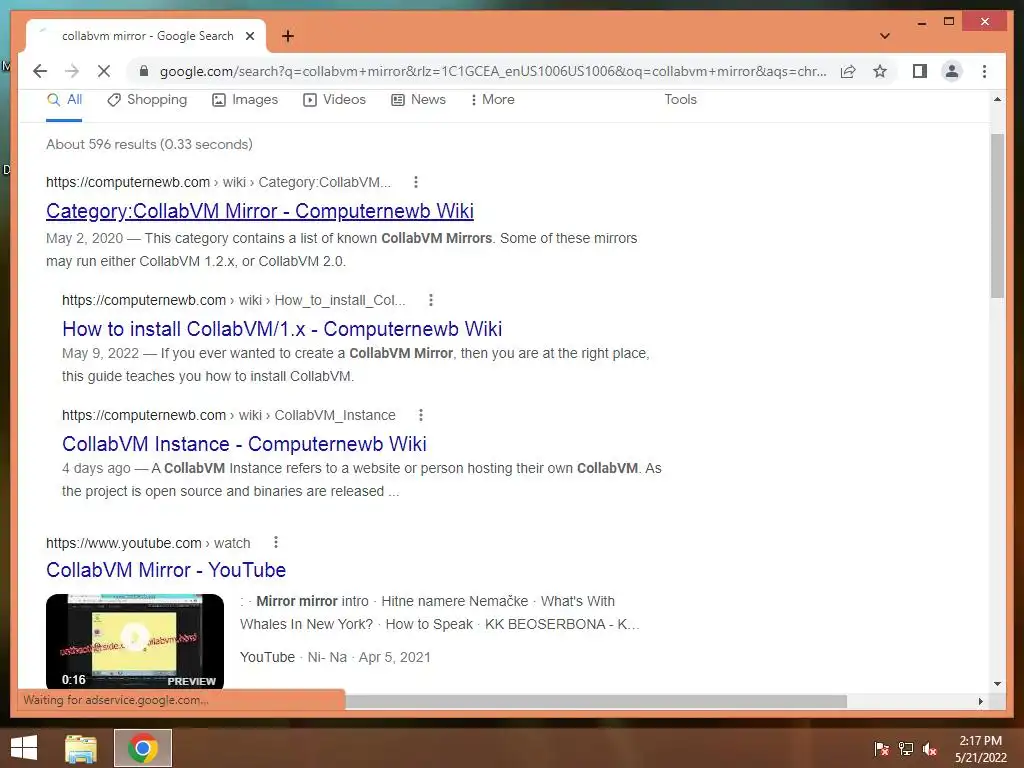Toggle the Chrome side panel
Viewport: 1024px width, 768px height.
click(x=920, y=71)
